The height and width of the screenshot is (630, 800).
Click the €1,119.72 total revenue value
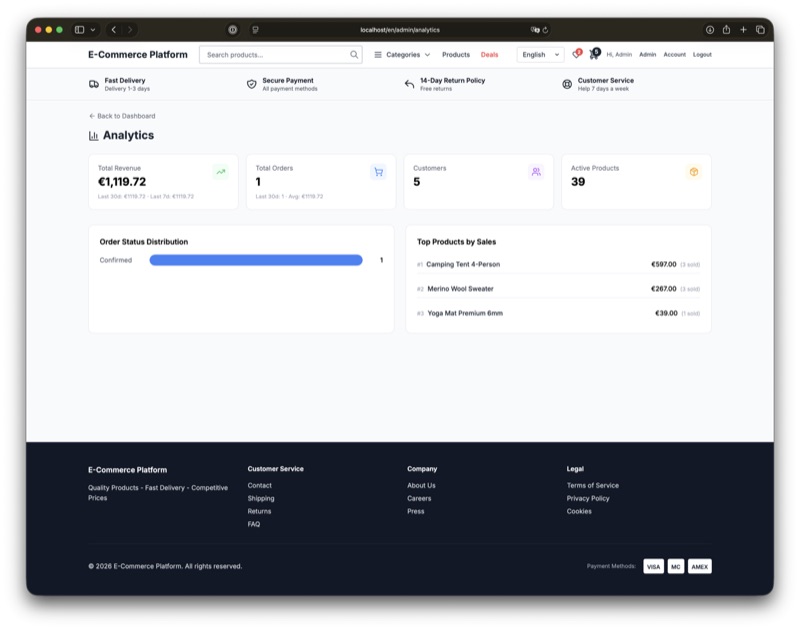[x=122, y=182]
